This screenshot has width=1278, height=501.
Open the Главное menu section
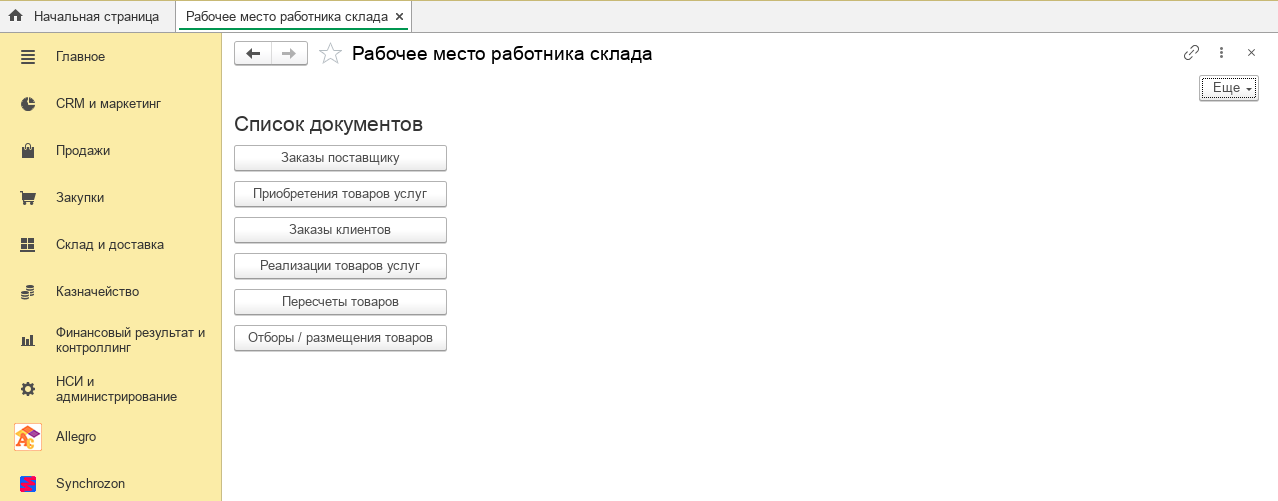[81, 57]
